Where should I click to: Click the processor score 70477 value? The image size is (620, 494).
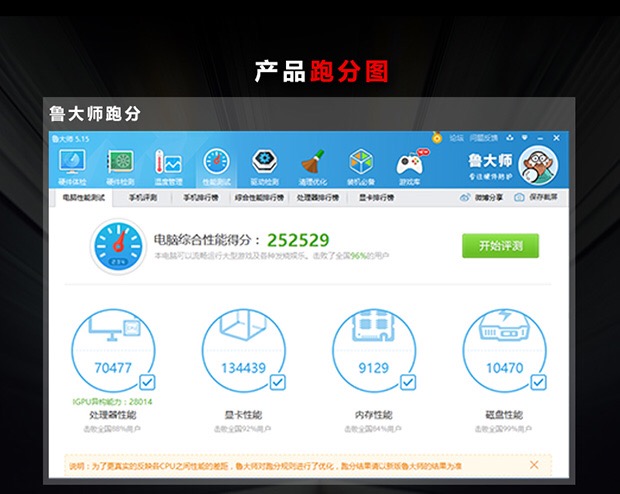click(x=113, y=368)
